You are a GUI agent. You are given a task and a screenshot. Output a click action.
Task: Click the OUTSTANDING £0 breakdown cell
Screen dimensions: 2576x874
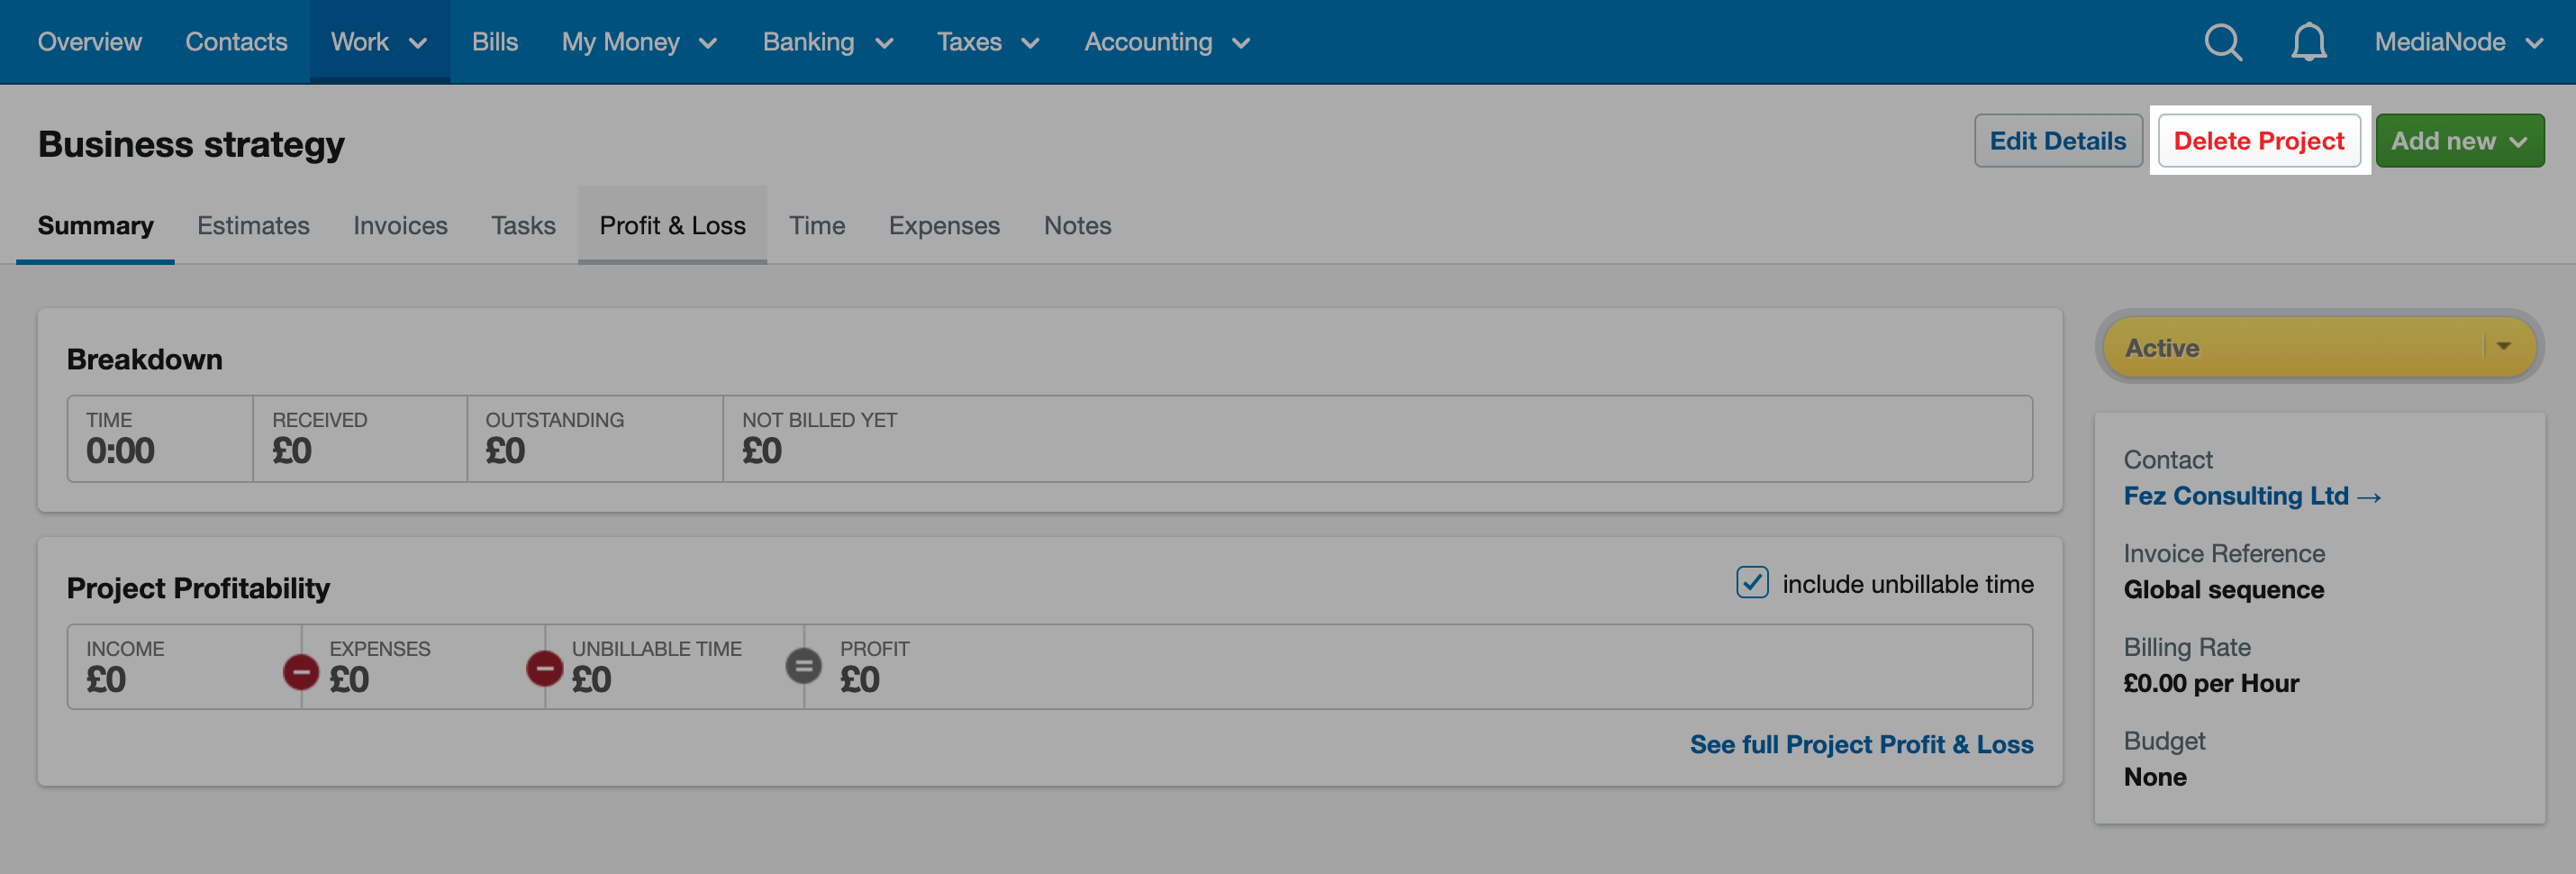pos(595,438)
